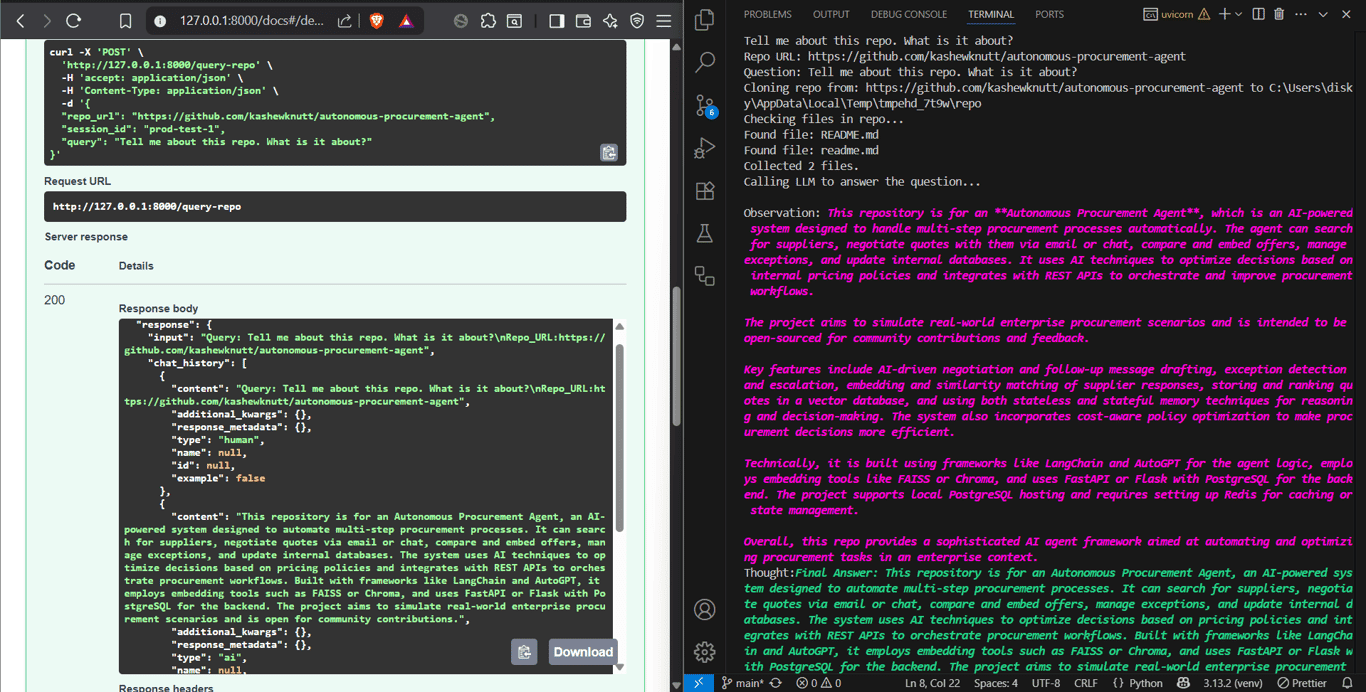Viewport: 1366px width, 692px height.
Task: Open the Extensions view
Action: point(705,190)
